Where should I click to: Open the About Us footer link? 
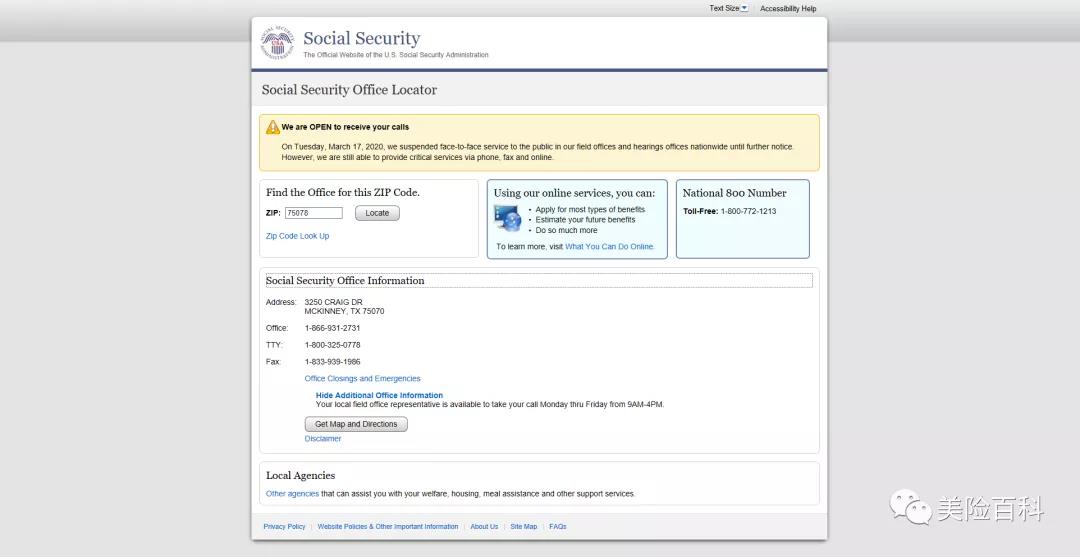tap(484, 527)
